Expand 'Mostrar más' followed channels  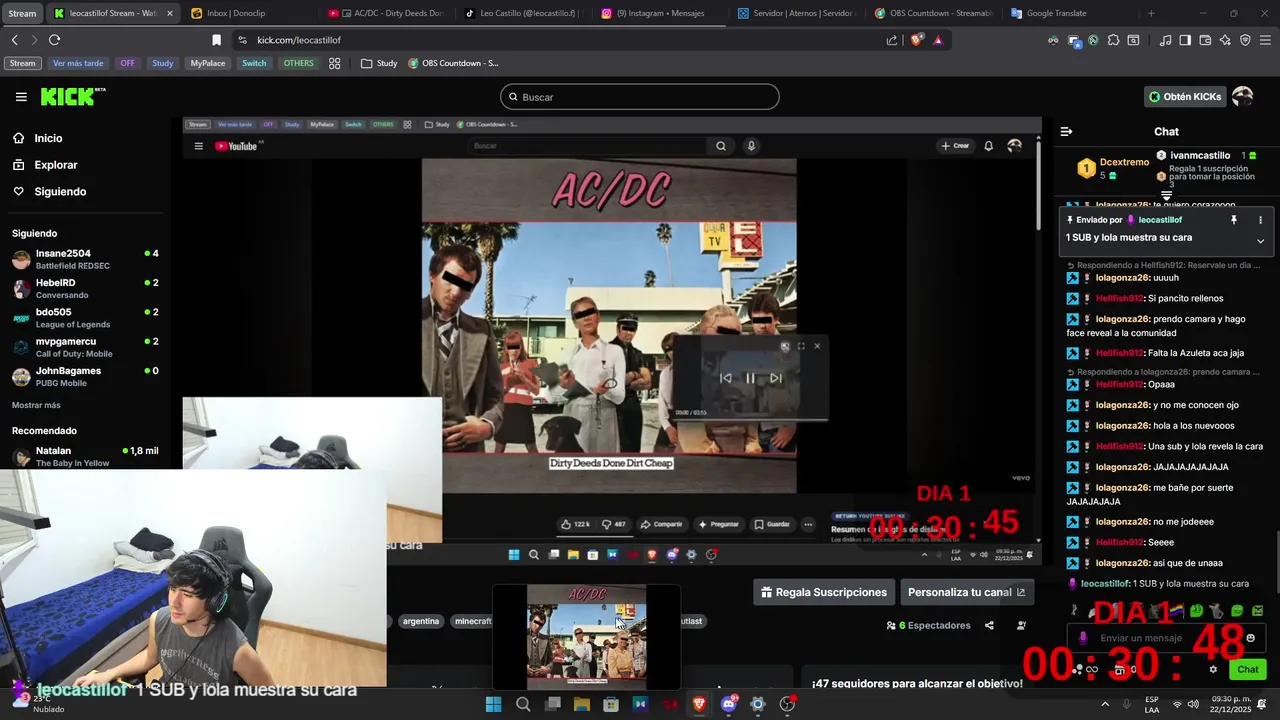click(x=36, y=405)
